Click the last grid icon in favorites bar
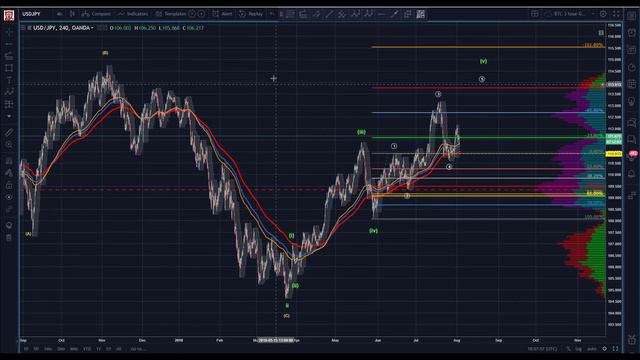Image resolution: width=640 pixels, height=360 pixels. [x=420, y=14]
